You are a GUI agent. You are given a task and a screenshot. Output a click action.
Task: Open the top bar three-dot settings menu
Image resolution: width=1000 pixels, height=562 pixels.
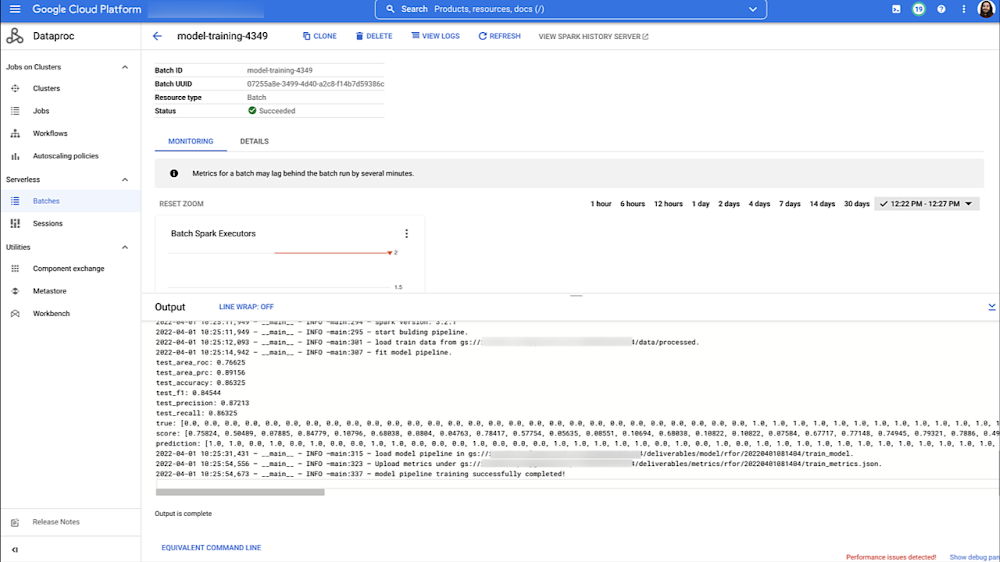(x=964, y=9)
